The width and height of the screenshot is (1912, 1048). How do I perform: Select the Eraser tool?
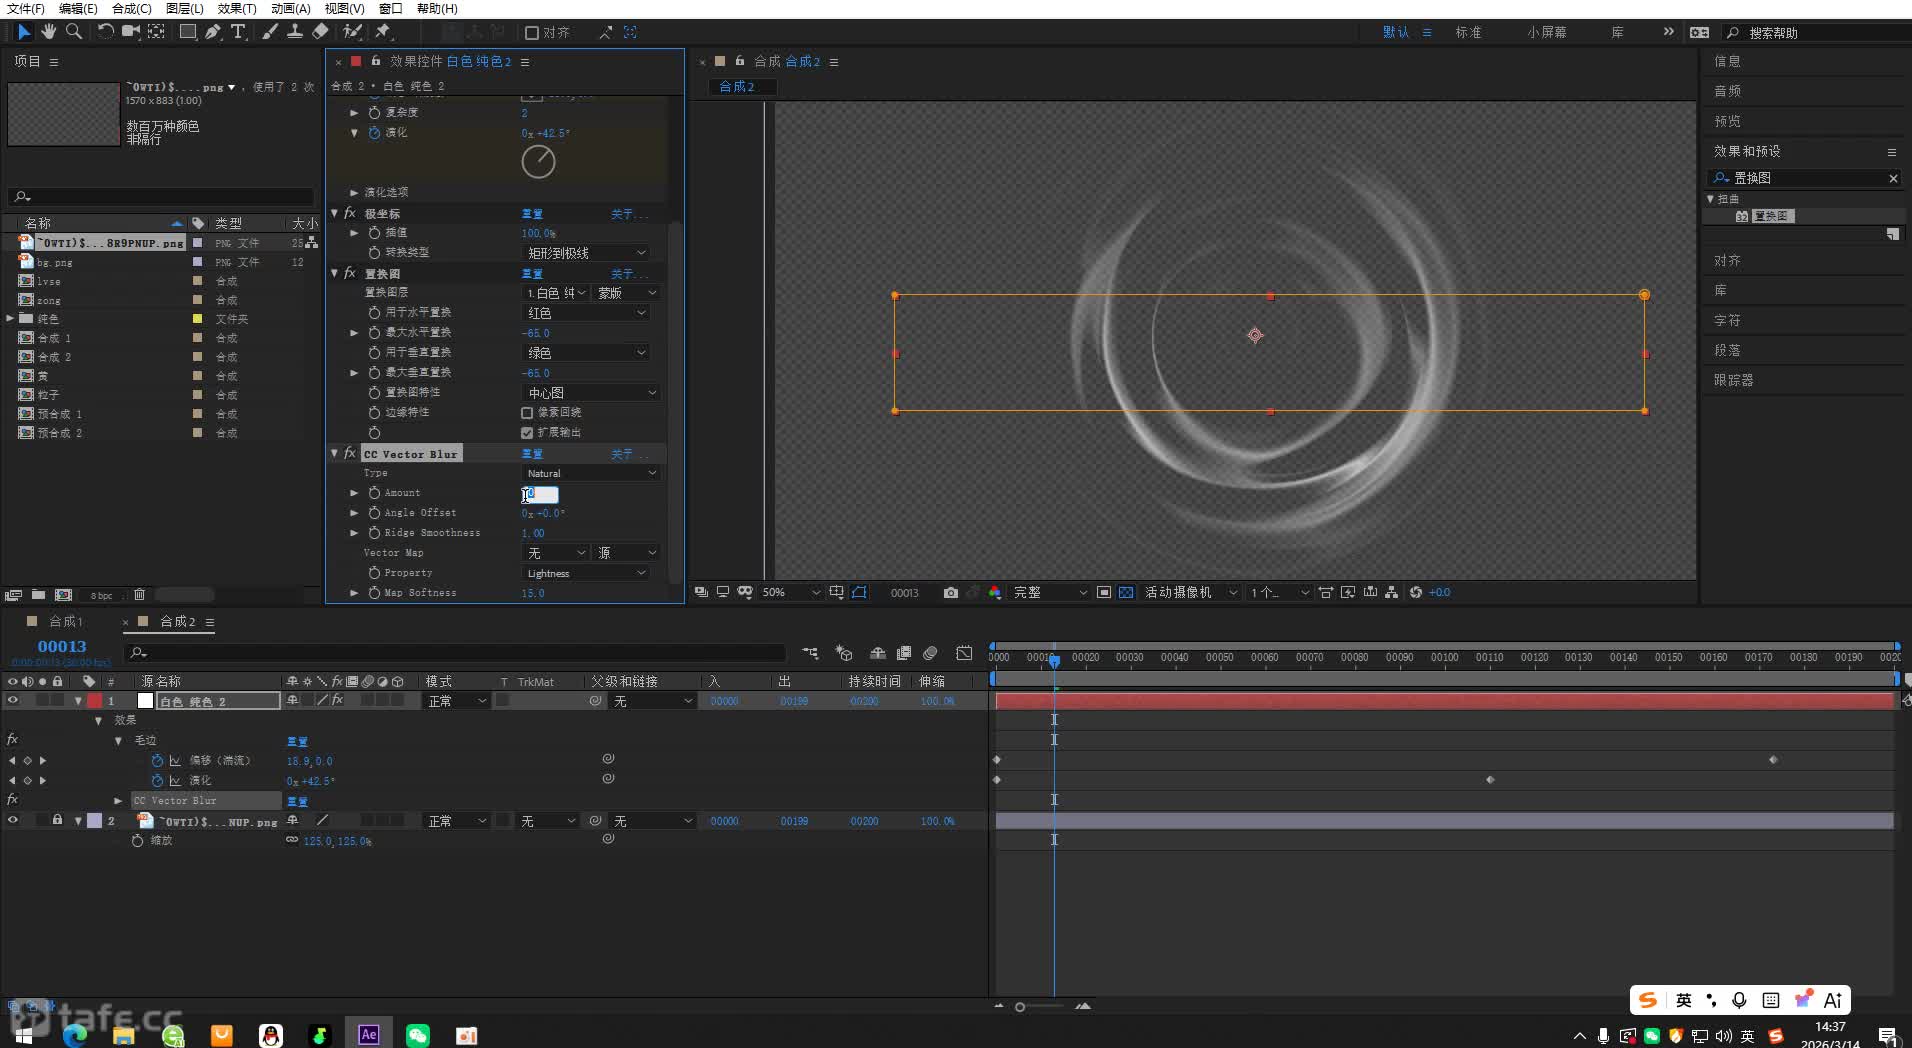pos(320,32)
